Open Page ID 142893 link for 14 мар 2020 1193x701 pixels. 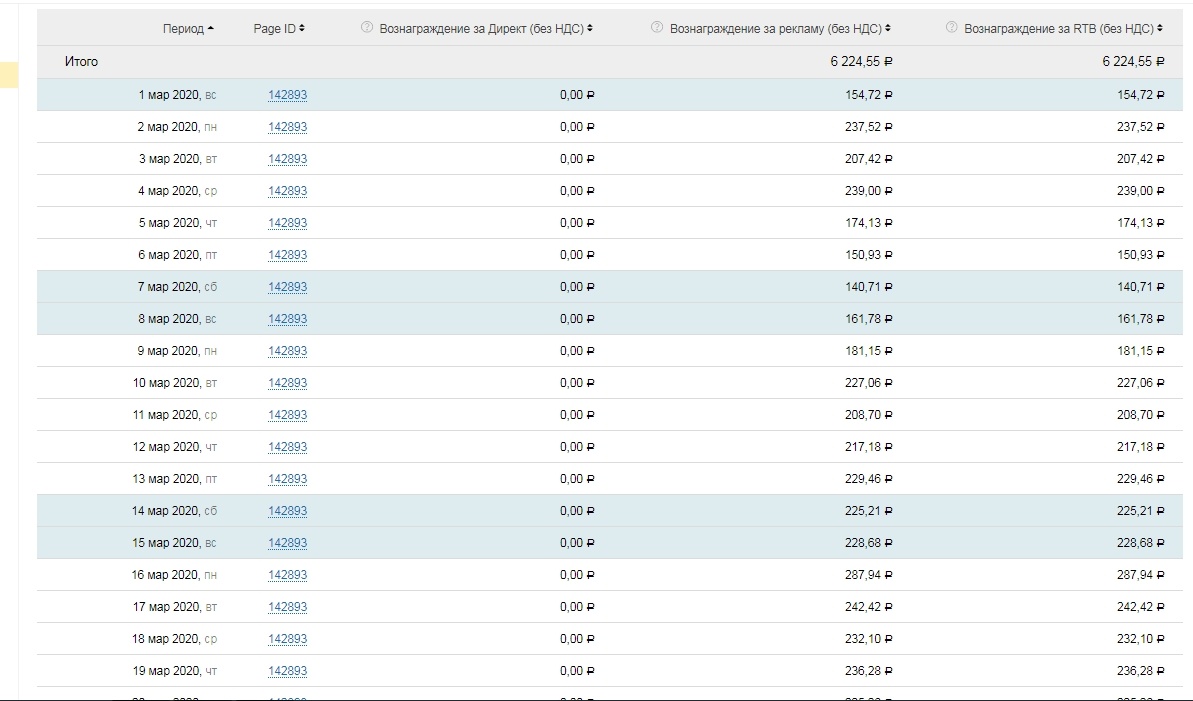tap(288, 511)
